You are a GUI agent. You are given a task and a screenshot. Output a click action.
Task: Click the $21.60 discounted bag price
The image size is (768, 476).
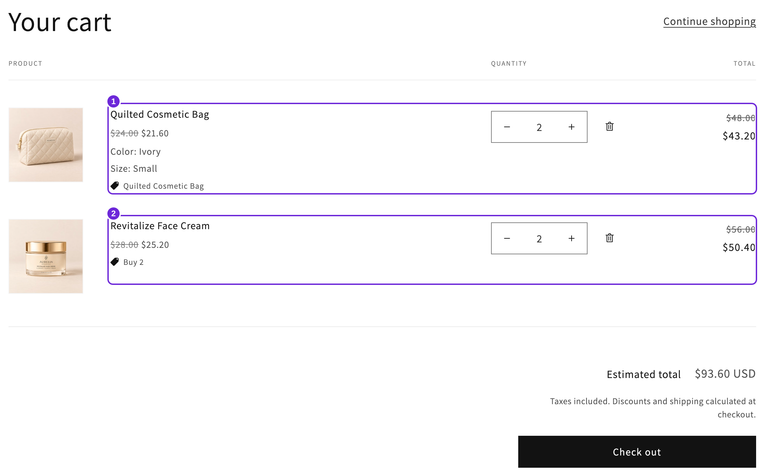coord(155,133)
